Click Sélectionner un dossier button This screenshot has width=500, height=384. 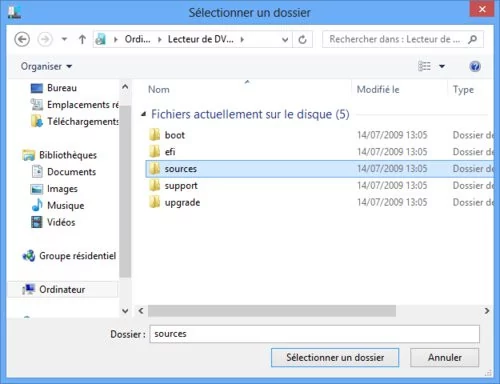click(335, 357)
